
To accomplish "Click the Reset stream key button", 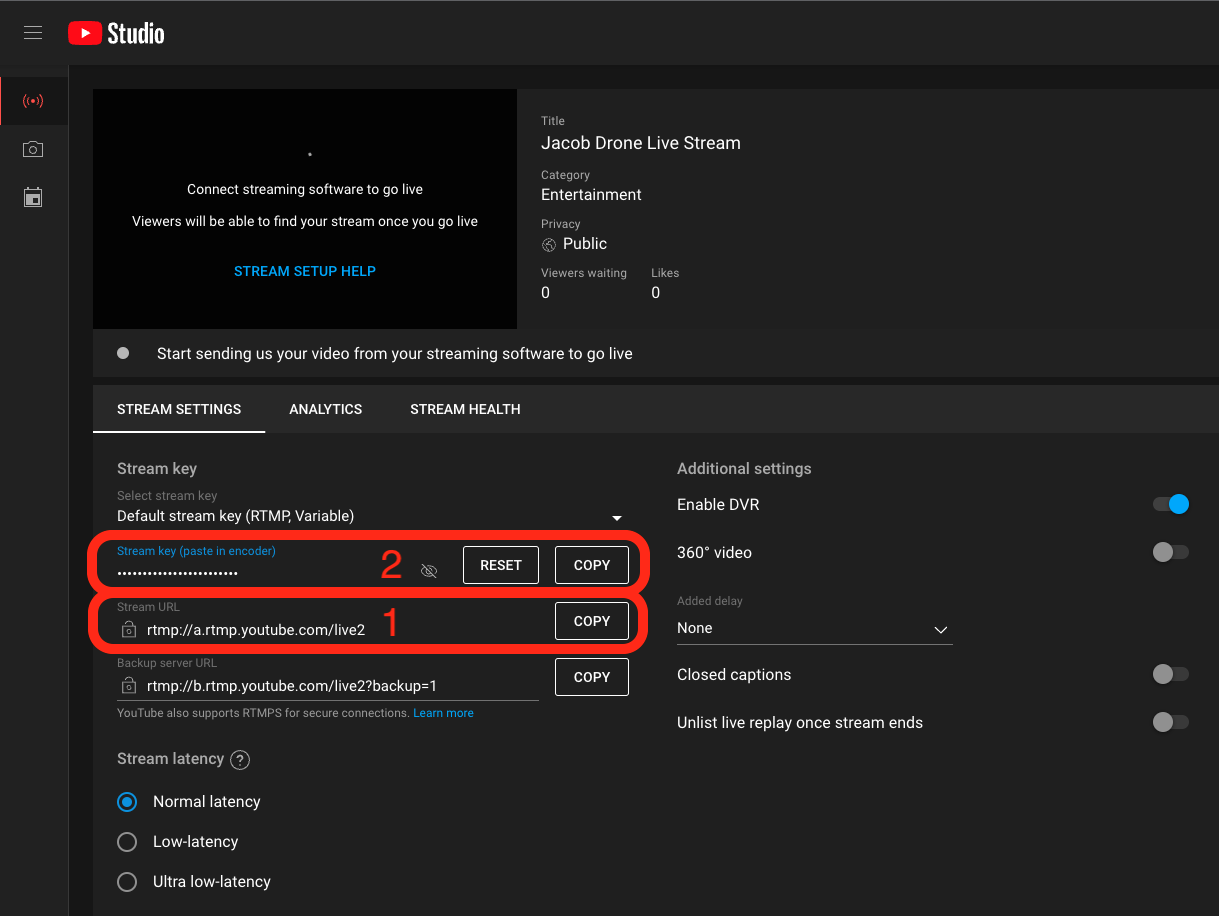I will click(501, 565).
